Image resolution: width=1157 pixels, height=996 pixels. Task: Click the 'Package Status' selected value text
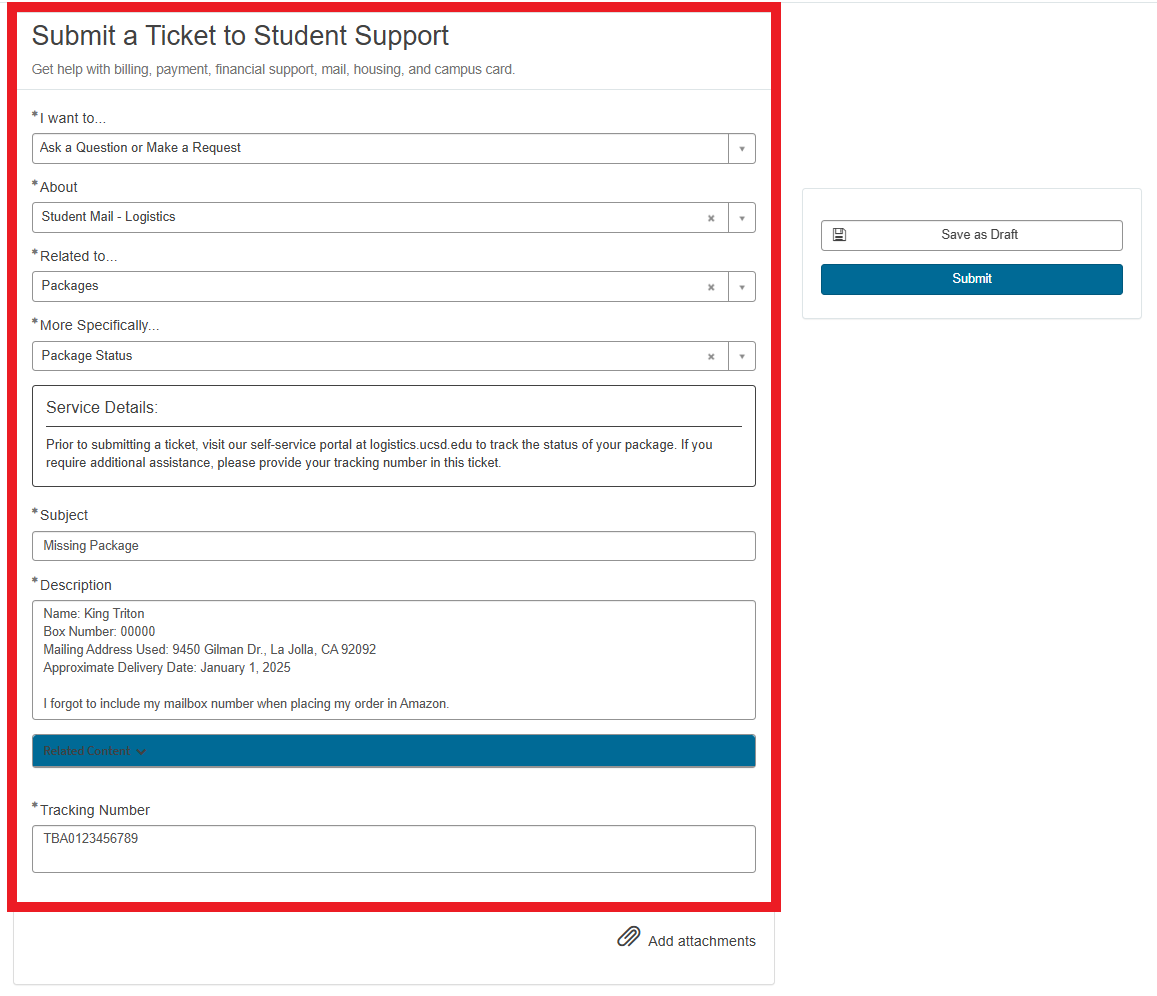tap(87, 356)
